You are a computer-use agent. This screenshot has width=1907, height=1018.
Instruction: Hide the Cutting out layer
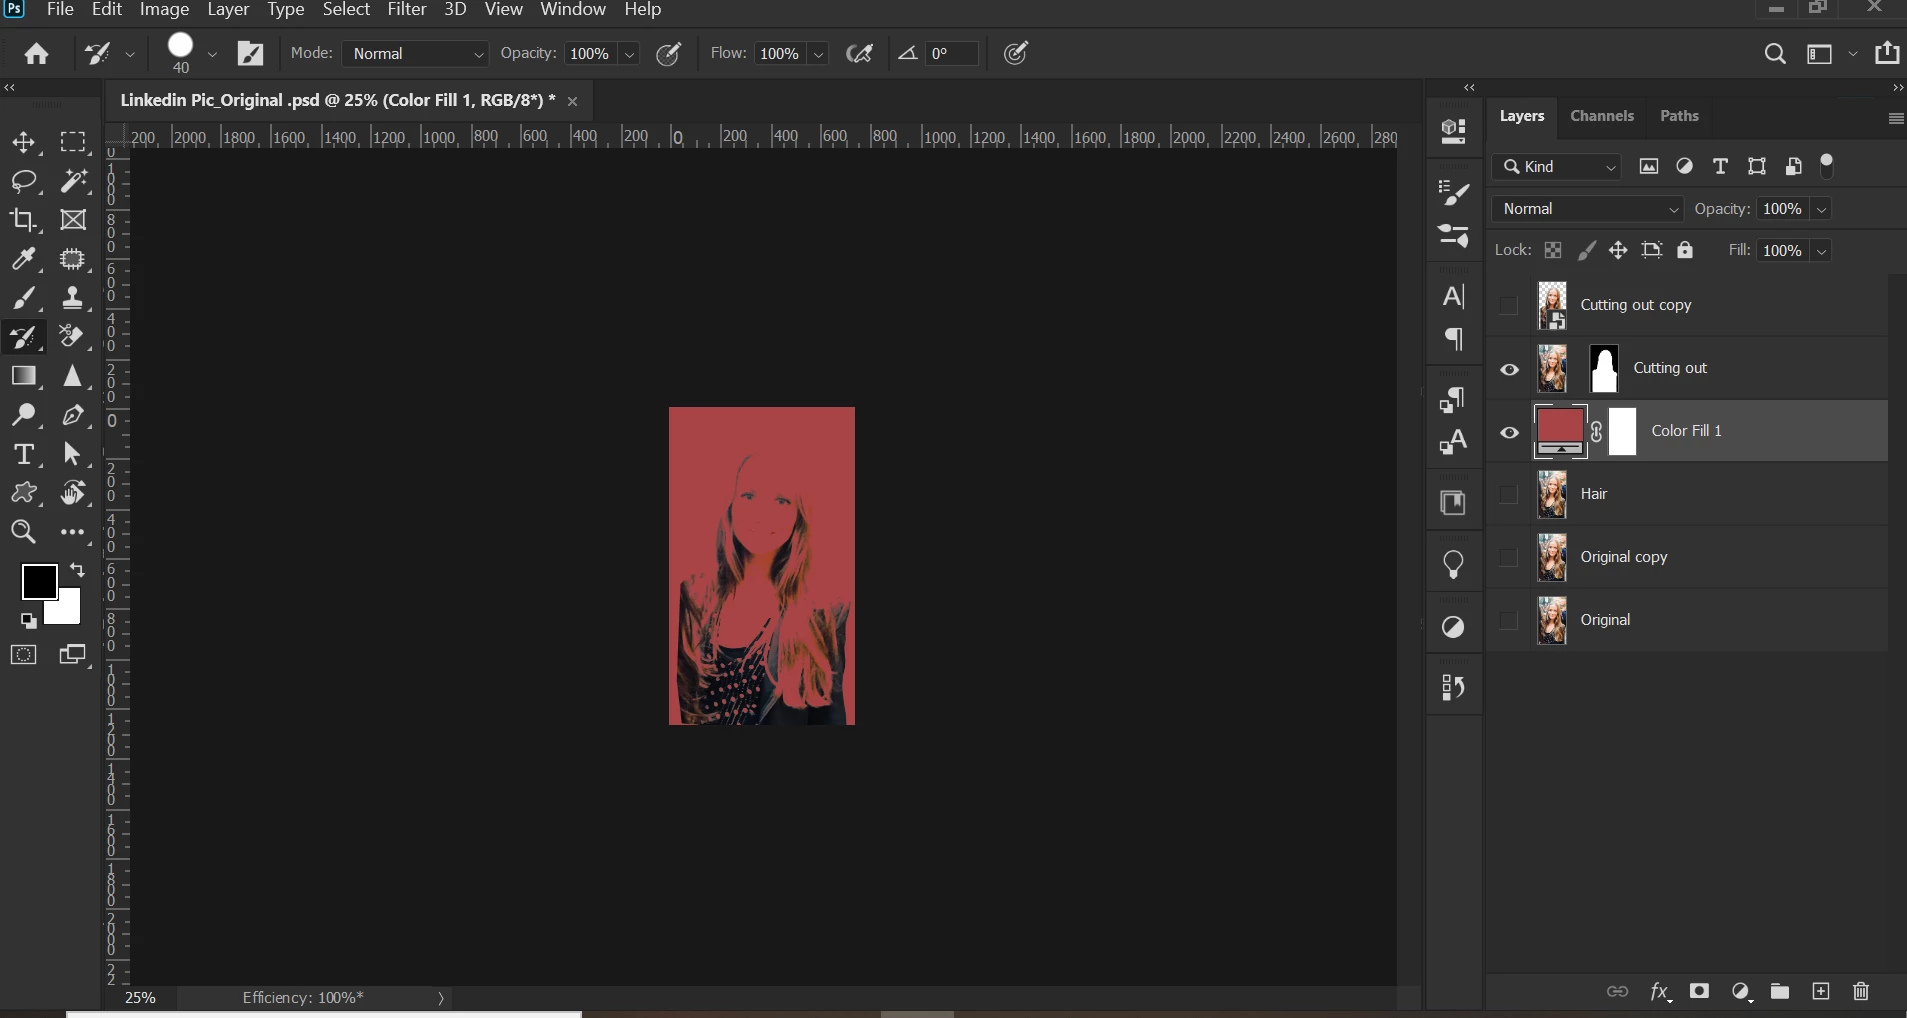[x=1509, y=370]
